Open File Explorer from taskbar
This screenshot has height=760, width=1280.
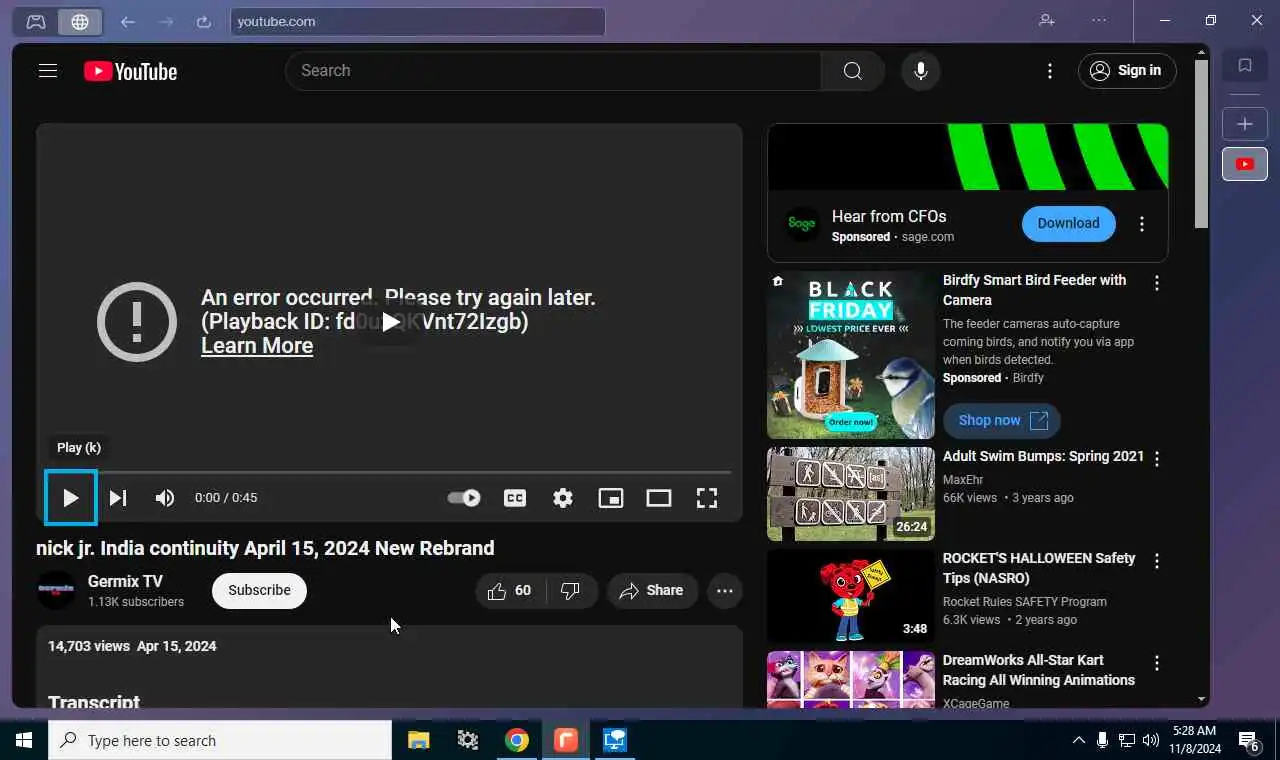coord(419,740)
